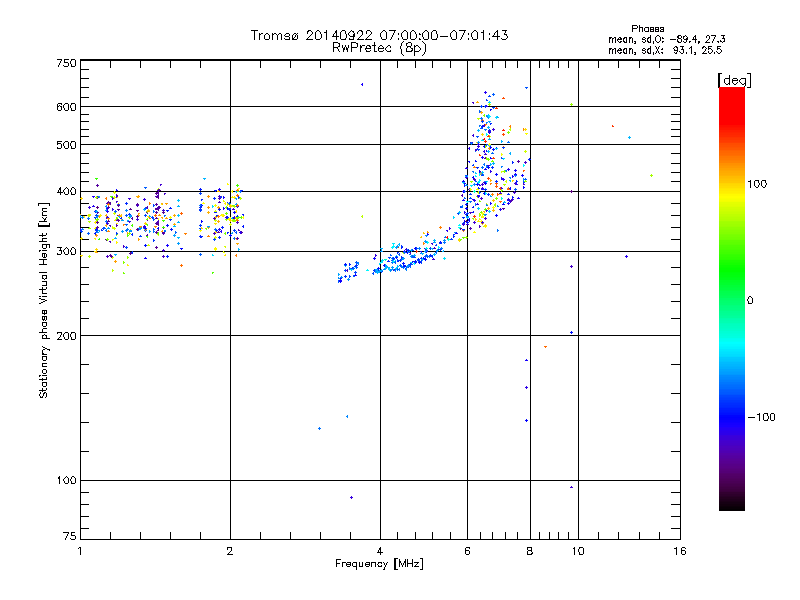
Task: Click the x-axis '6' tick label
Action: click(x=467, y=551)
